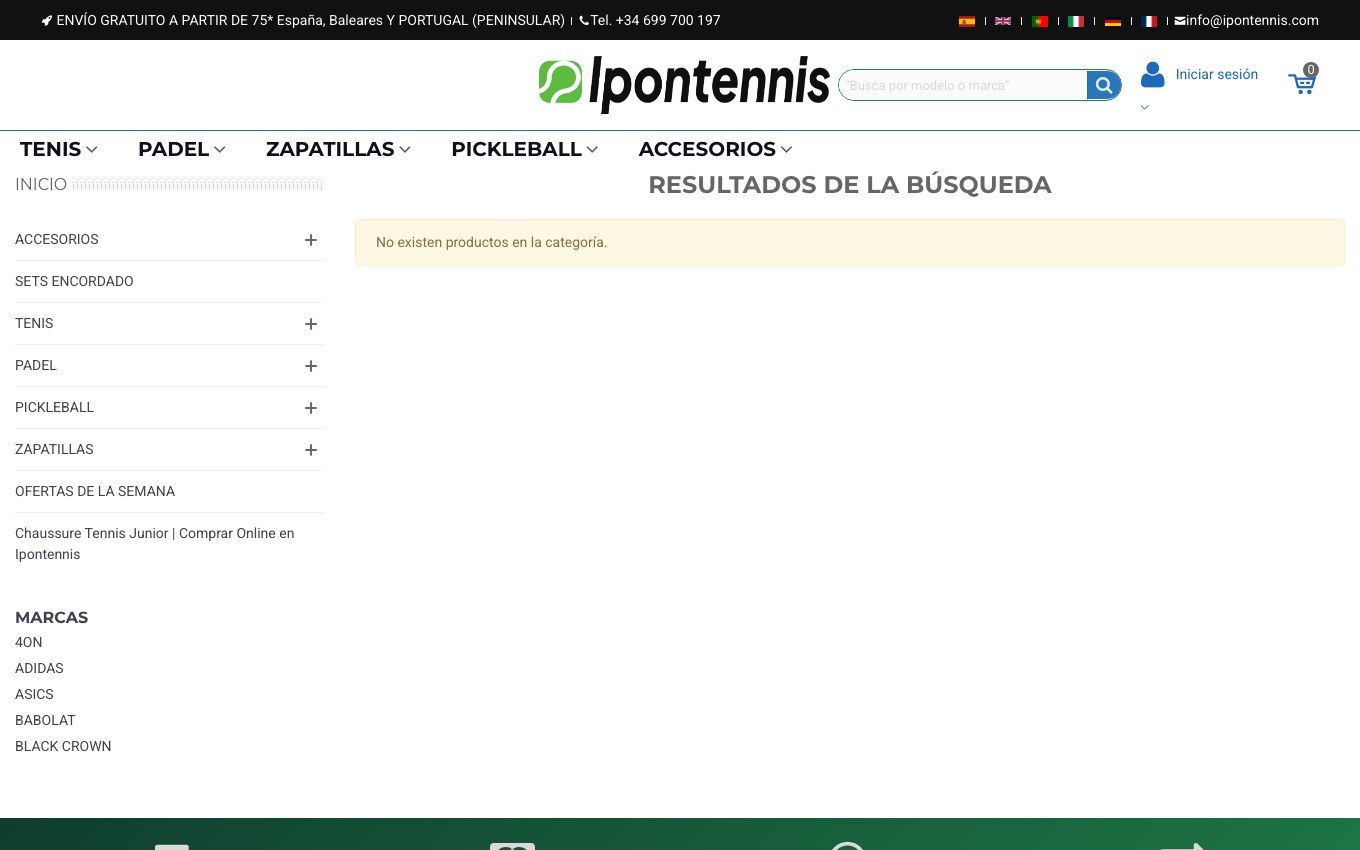Click the free shipping notice text
Screen dimensions: 1360x850
(x=303, y=20)
